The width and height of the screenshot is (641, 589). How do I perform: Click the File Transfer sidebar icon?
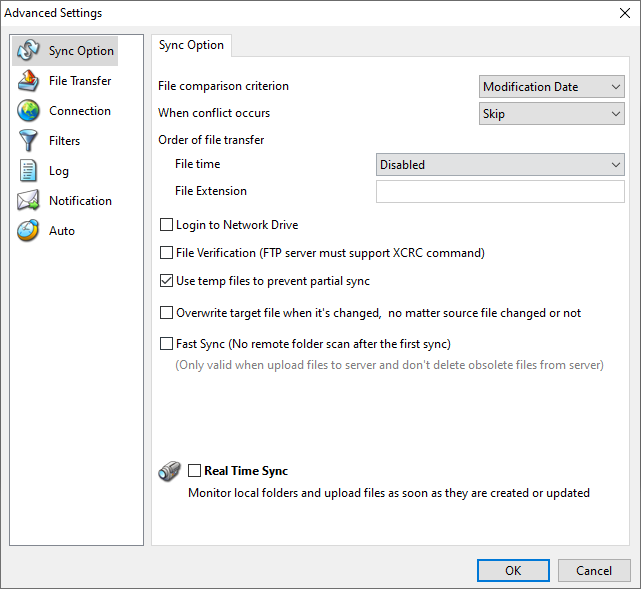click(29, 81)
